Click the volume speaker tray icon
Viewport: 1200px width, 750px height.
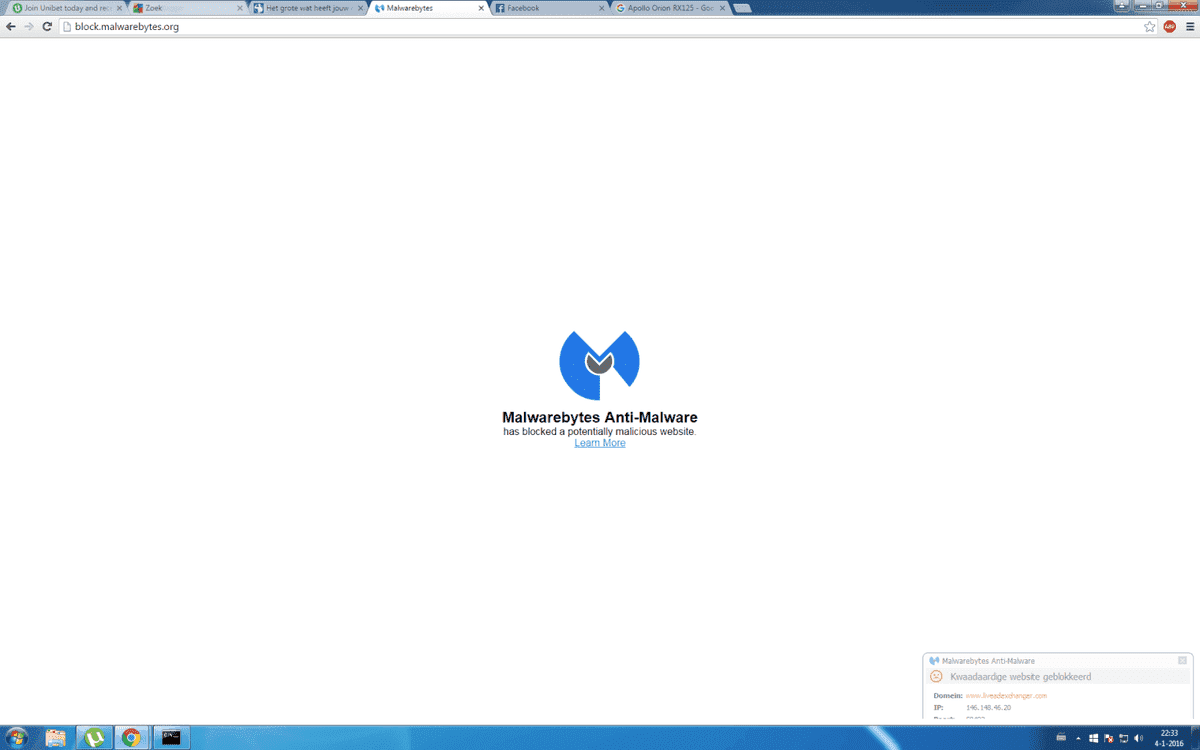tap(1138, 738)
